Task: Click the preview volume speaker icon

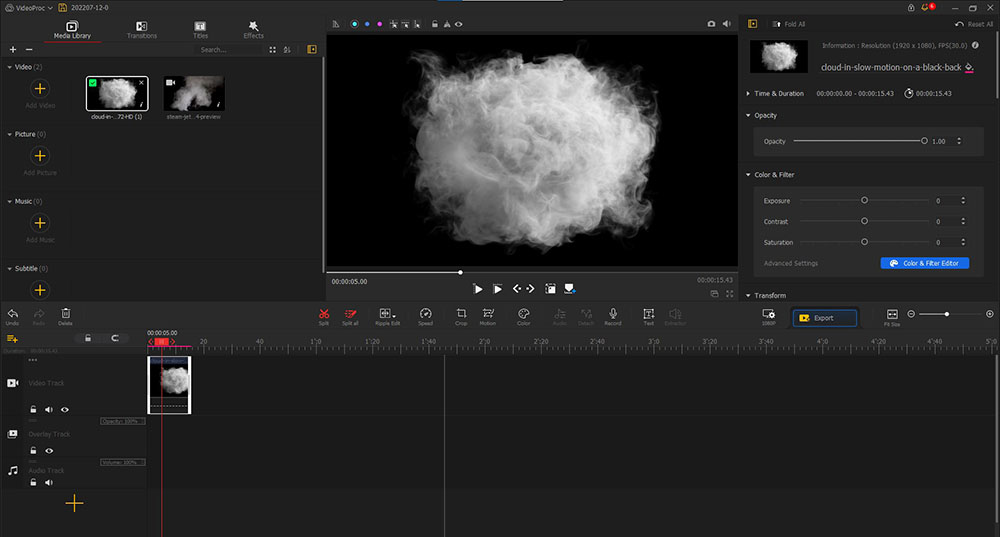Action: (x=726, y=24)
